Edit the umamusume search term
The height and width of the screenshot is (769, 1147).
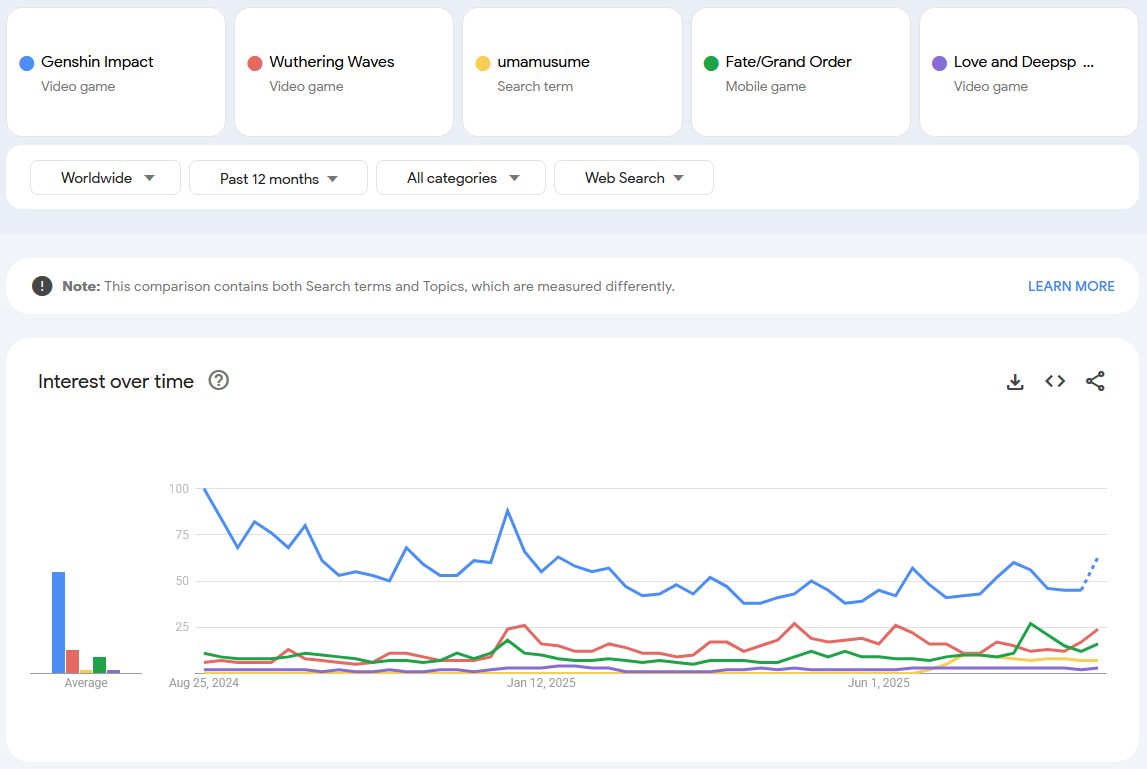coord(572,72)
